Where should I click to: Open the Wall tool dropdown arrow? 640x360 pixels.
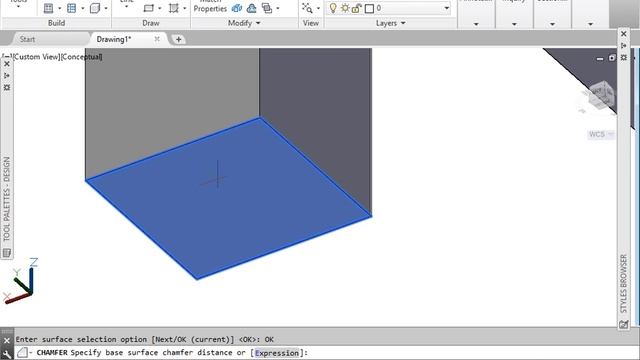point(60,8)
